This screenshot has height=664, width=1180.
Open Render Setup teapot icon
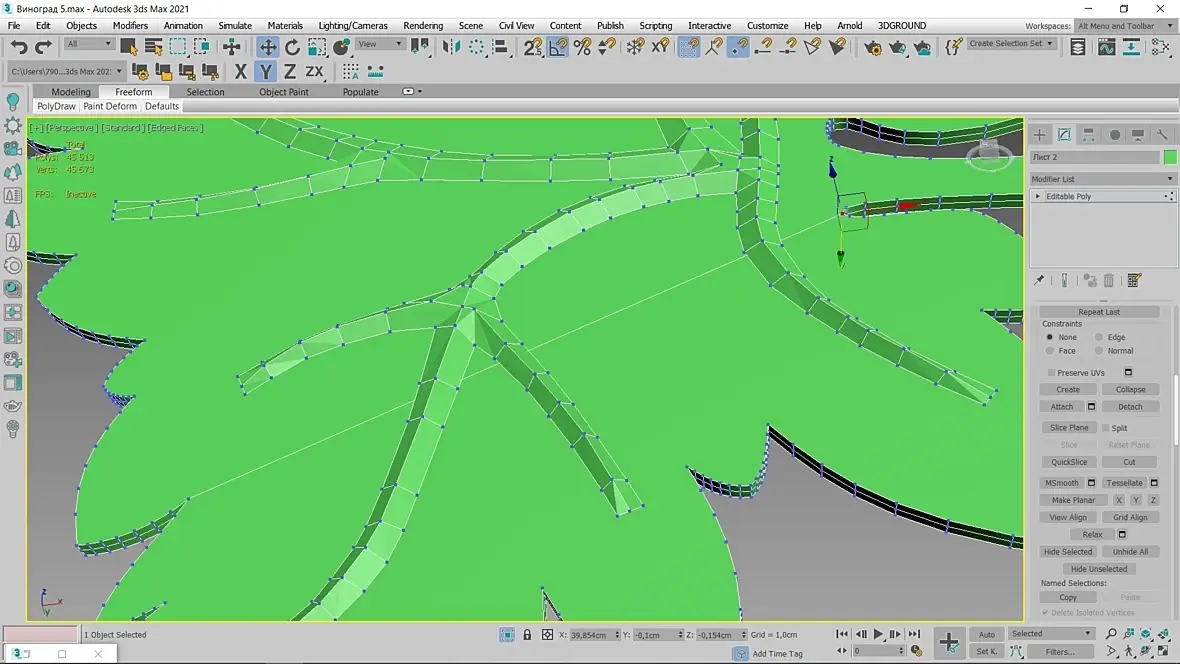tap(873, 46)
